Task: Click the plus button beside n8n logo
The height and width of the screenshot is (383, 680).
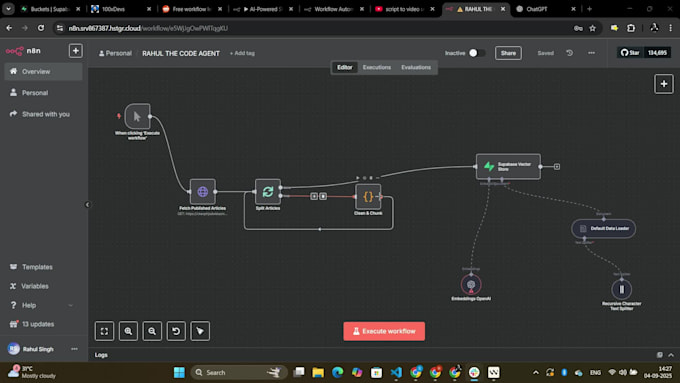Action: [x=75, y=51]
